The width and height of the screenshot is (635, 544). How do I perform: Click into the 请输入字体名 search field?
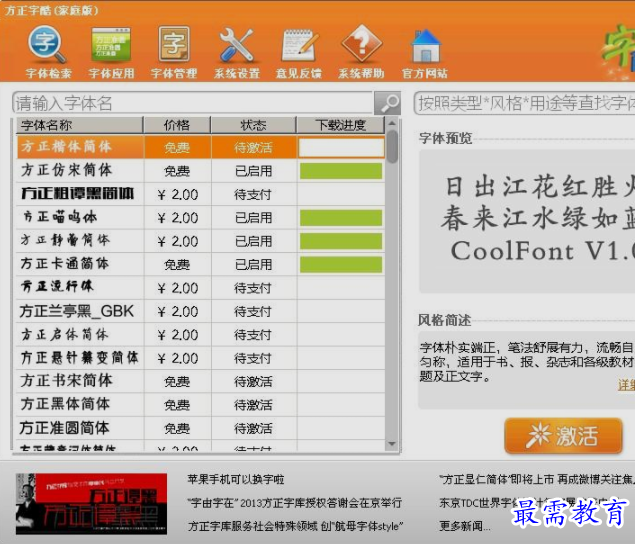tap(193, 103)
